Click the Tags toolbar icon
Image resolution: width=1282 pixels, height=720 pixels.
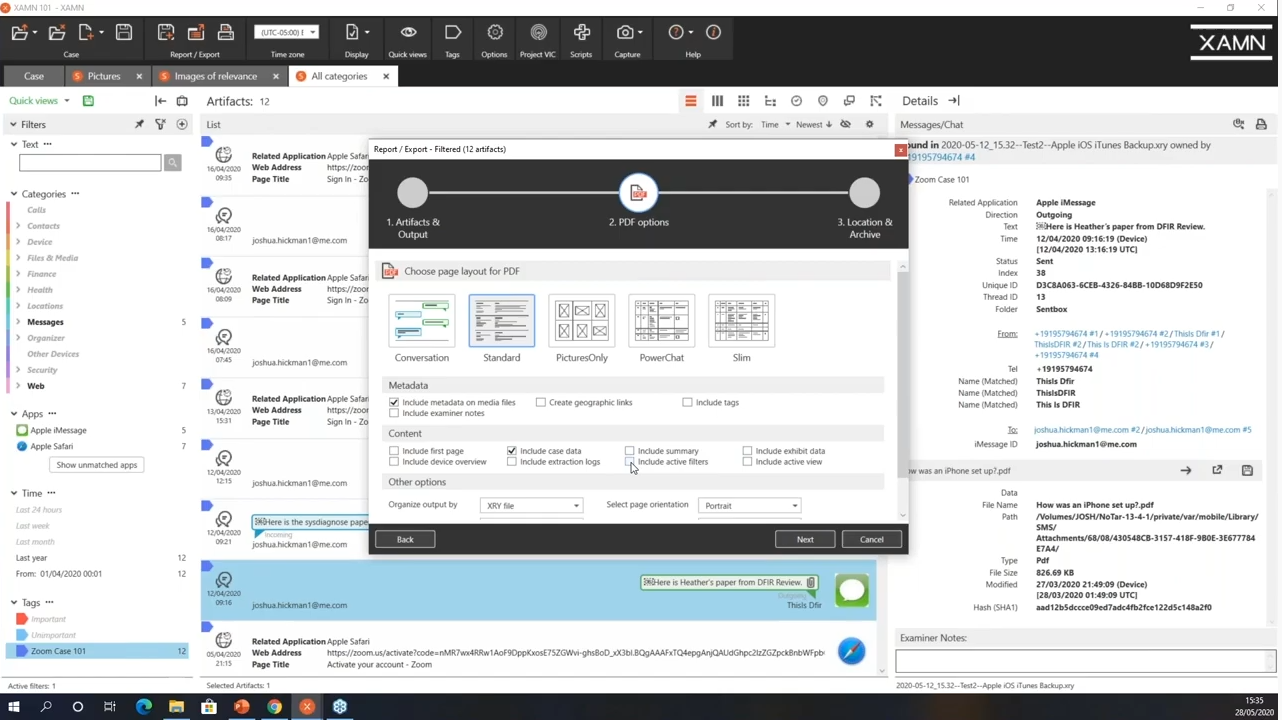click(453, 33)
